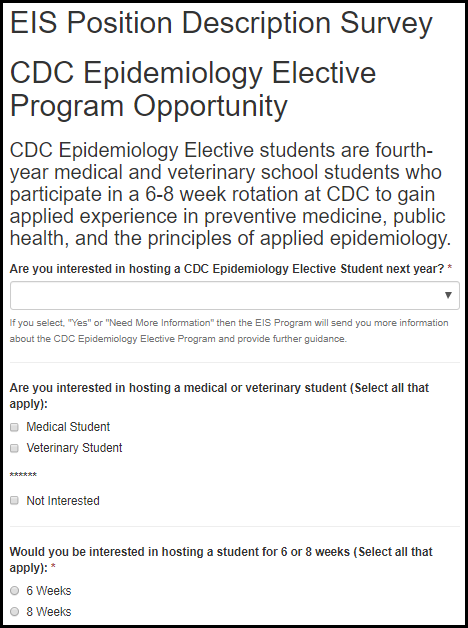Screen dimensions: 468x628
Task: Click the CDC Epidemiology Elective Program Opportunity heading
Action: click(193, 90)
